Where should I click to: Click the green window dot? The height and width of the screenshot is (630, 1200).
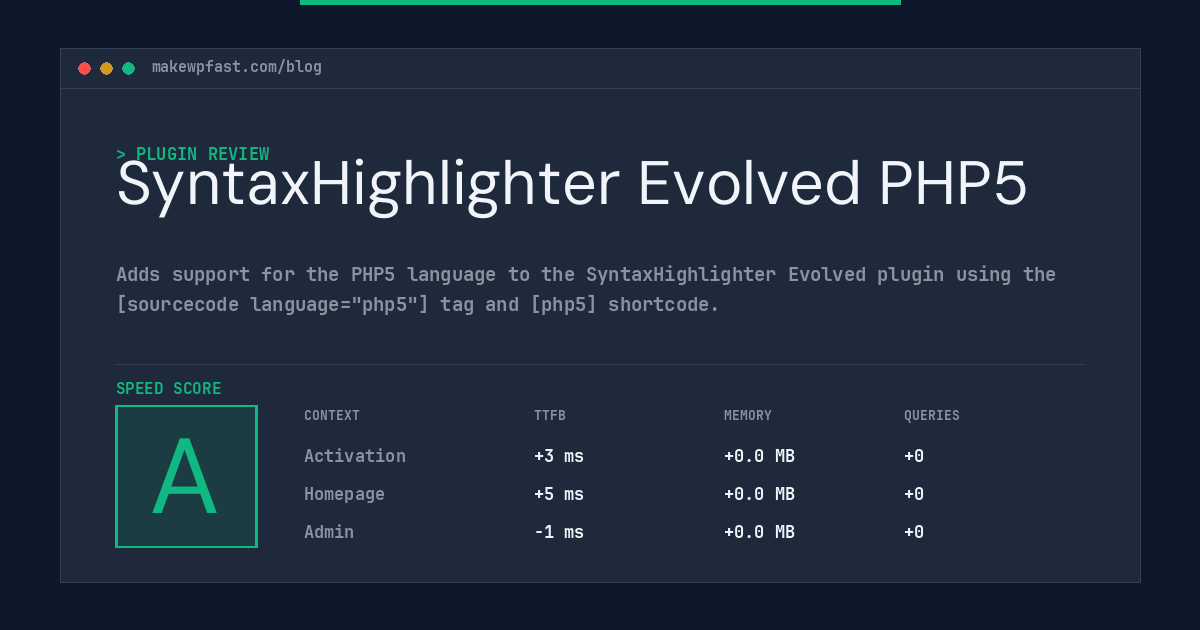(x=128, y=68)
